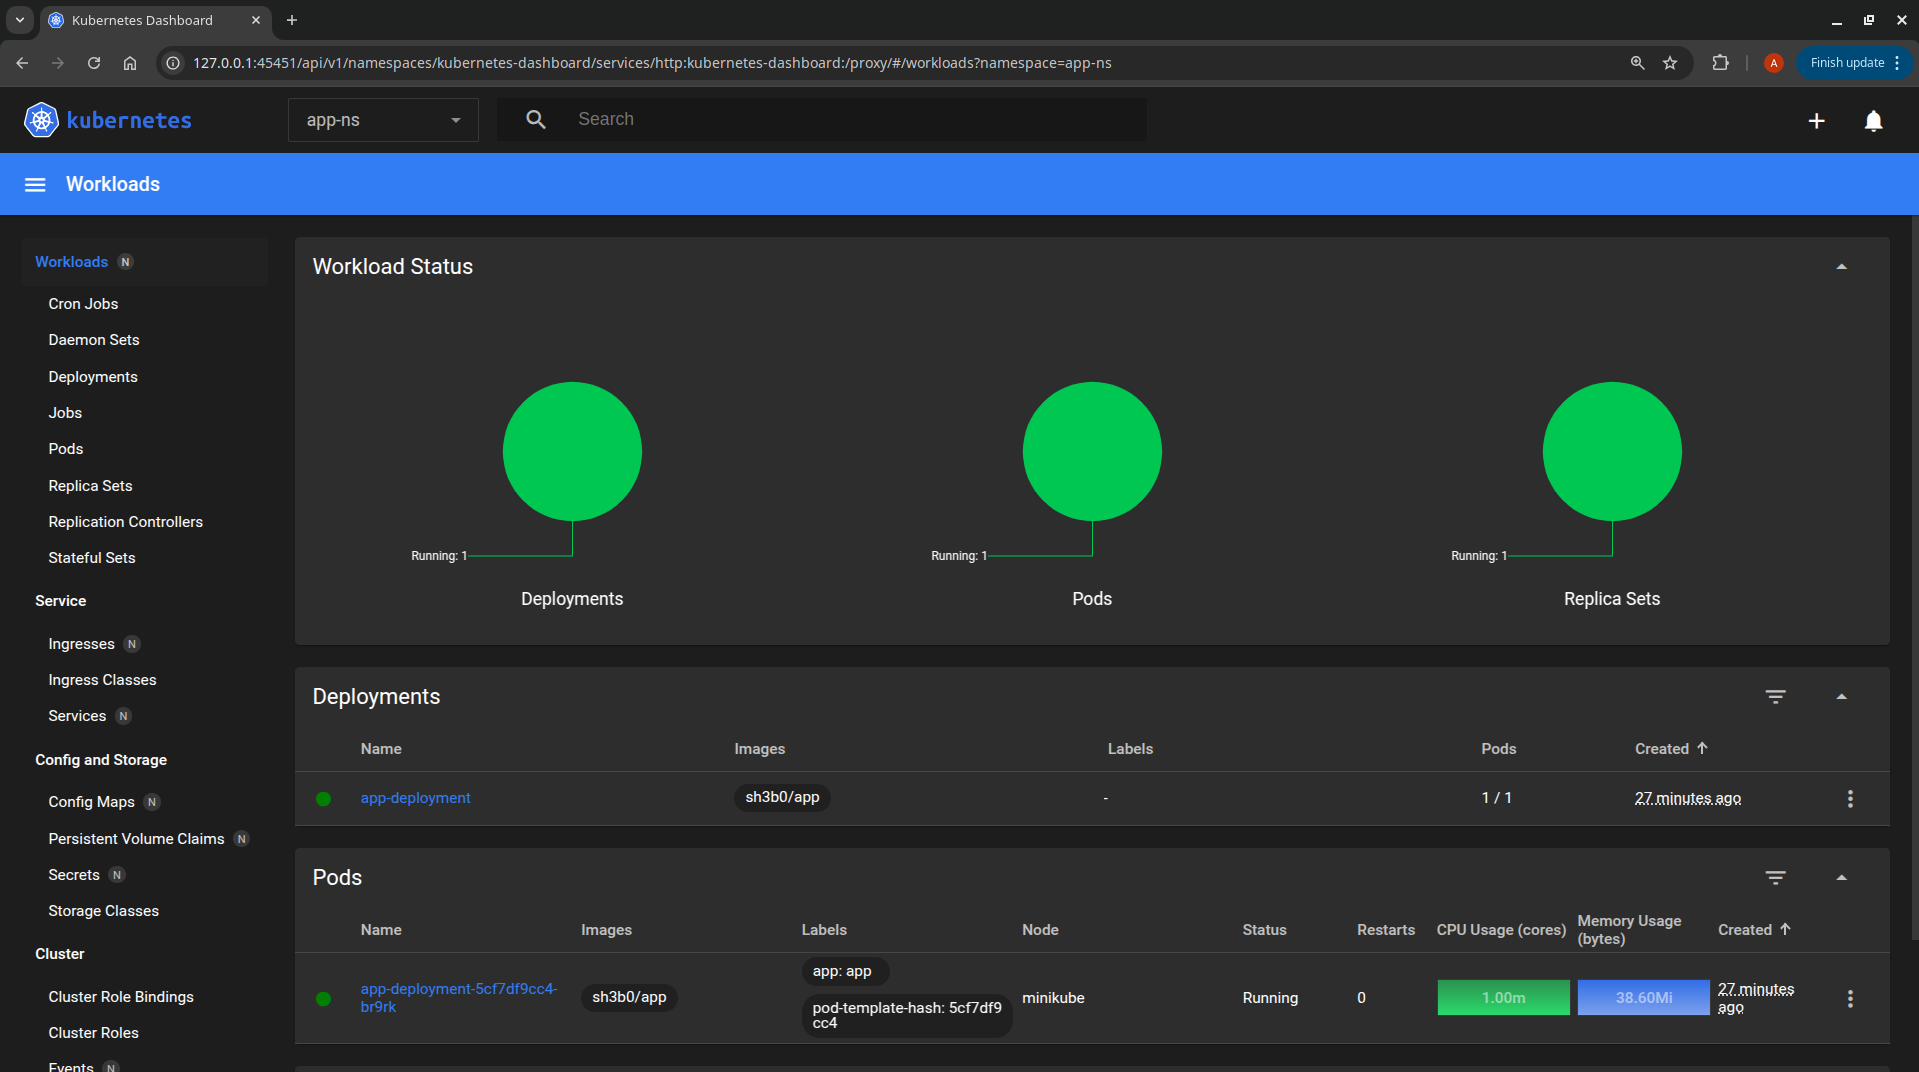The image size is (1919, 1072).
Task: Open Persistent Volume Claims in sidebar
Action: 136,839
